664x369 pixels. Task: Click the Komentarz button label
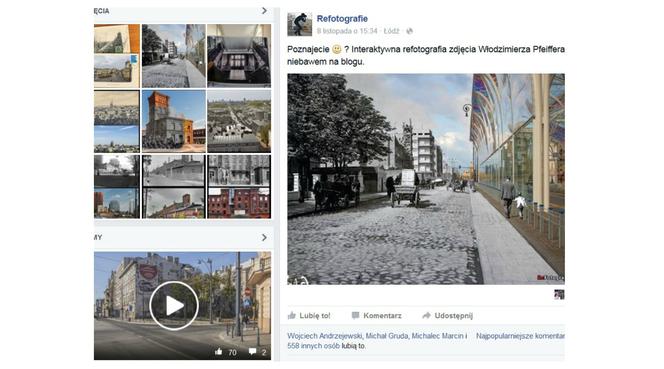pyautogui.click(x=382, y=316)
